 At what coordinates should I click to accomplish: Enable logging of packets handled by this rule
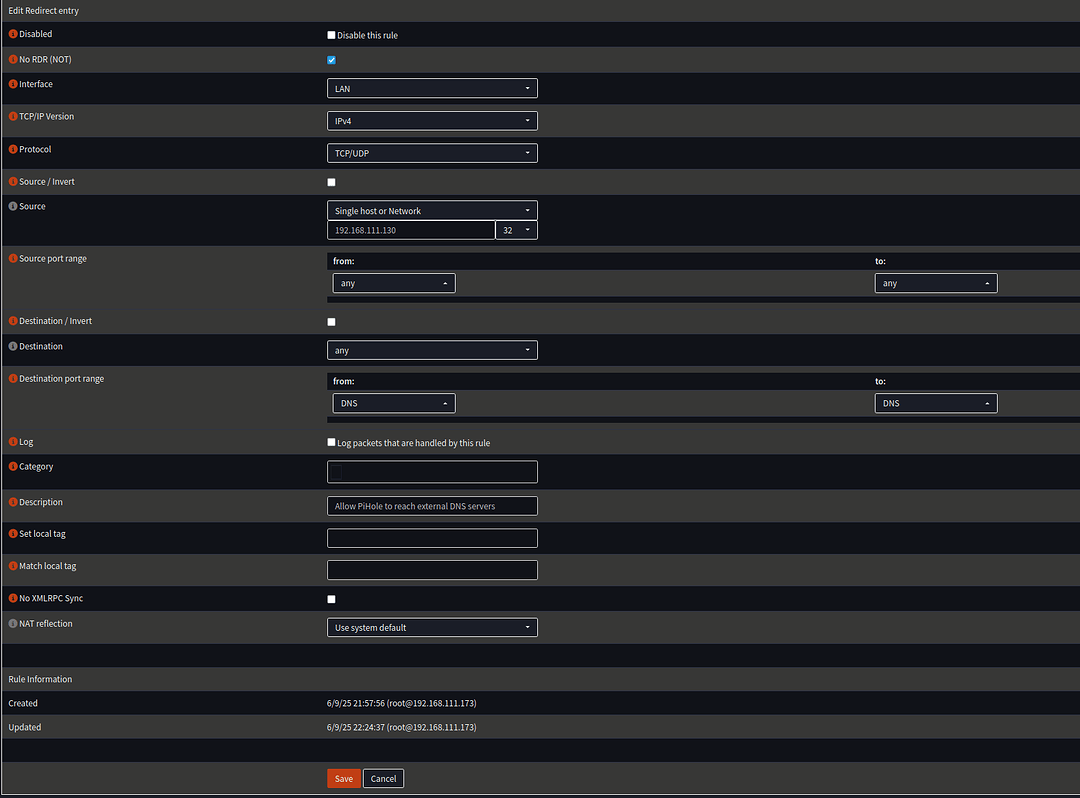[x=331, y=441]
